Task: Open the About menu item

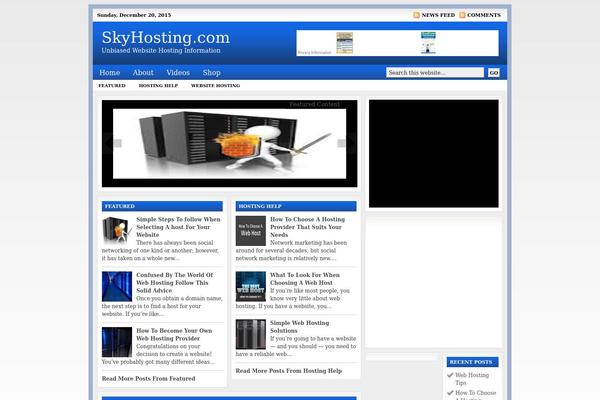Action: pyautogui.click(x=143, y=72)
